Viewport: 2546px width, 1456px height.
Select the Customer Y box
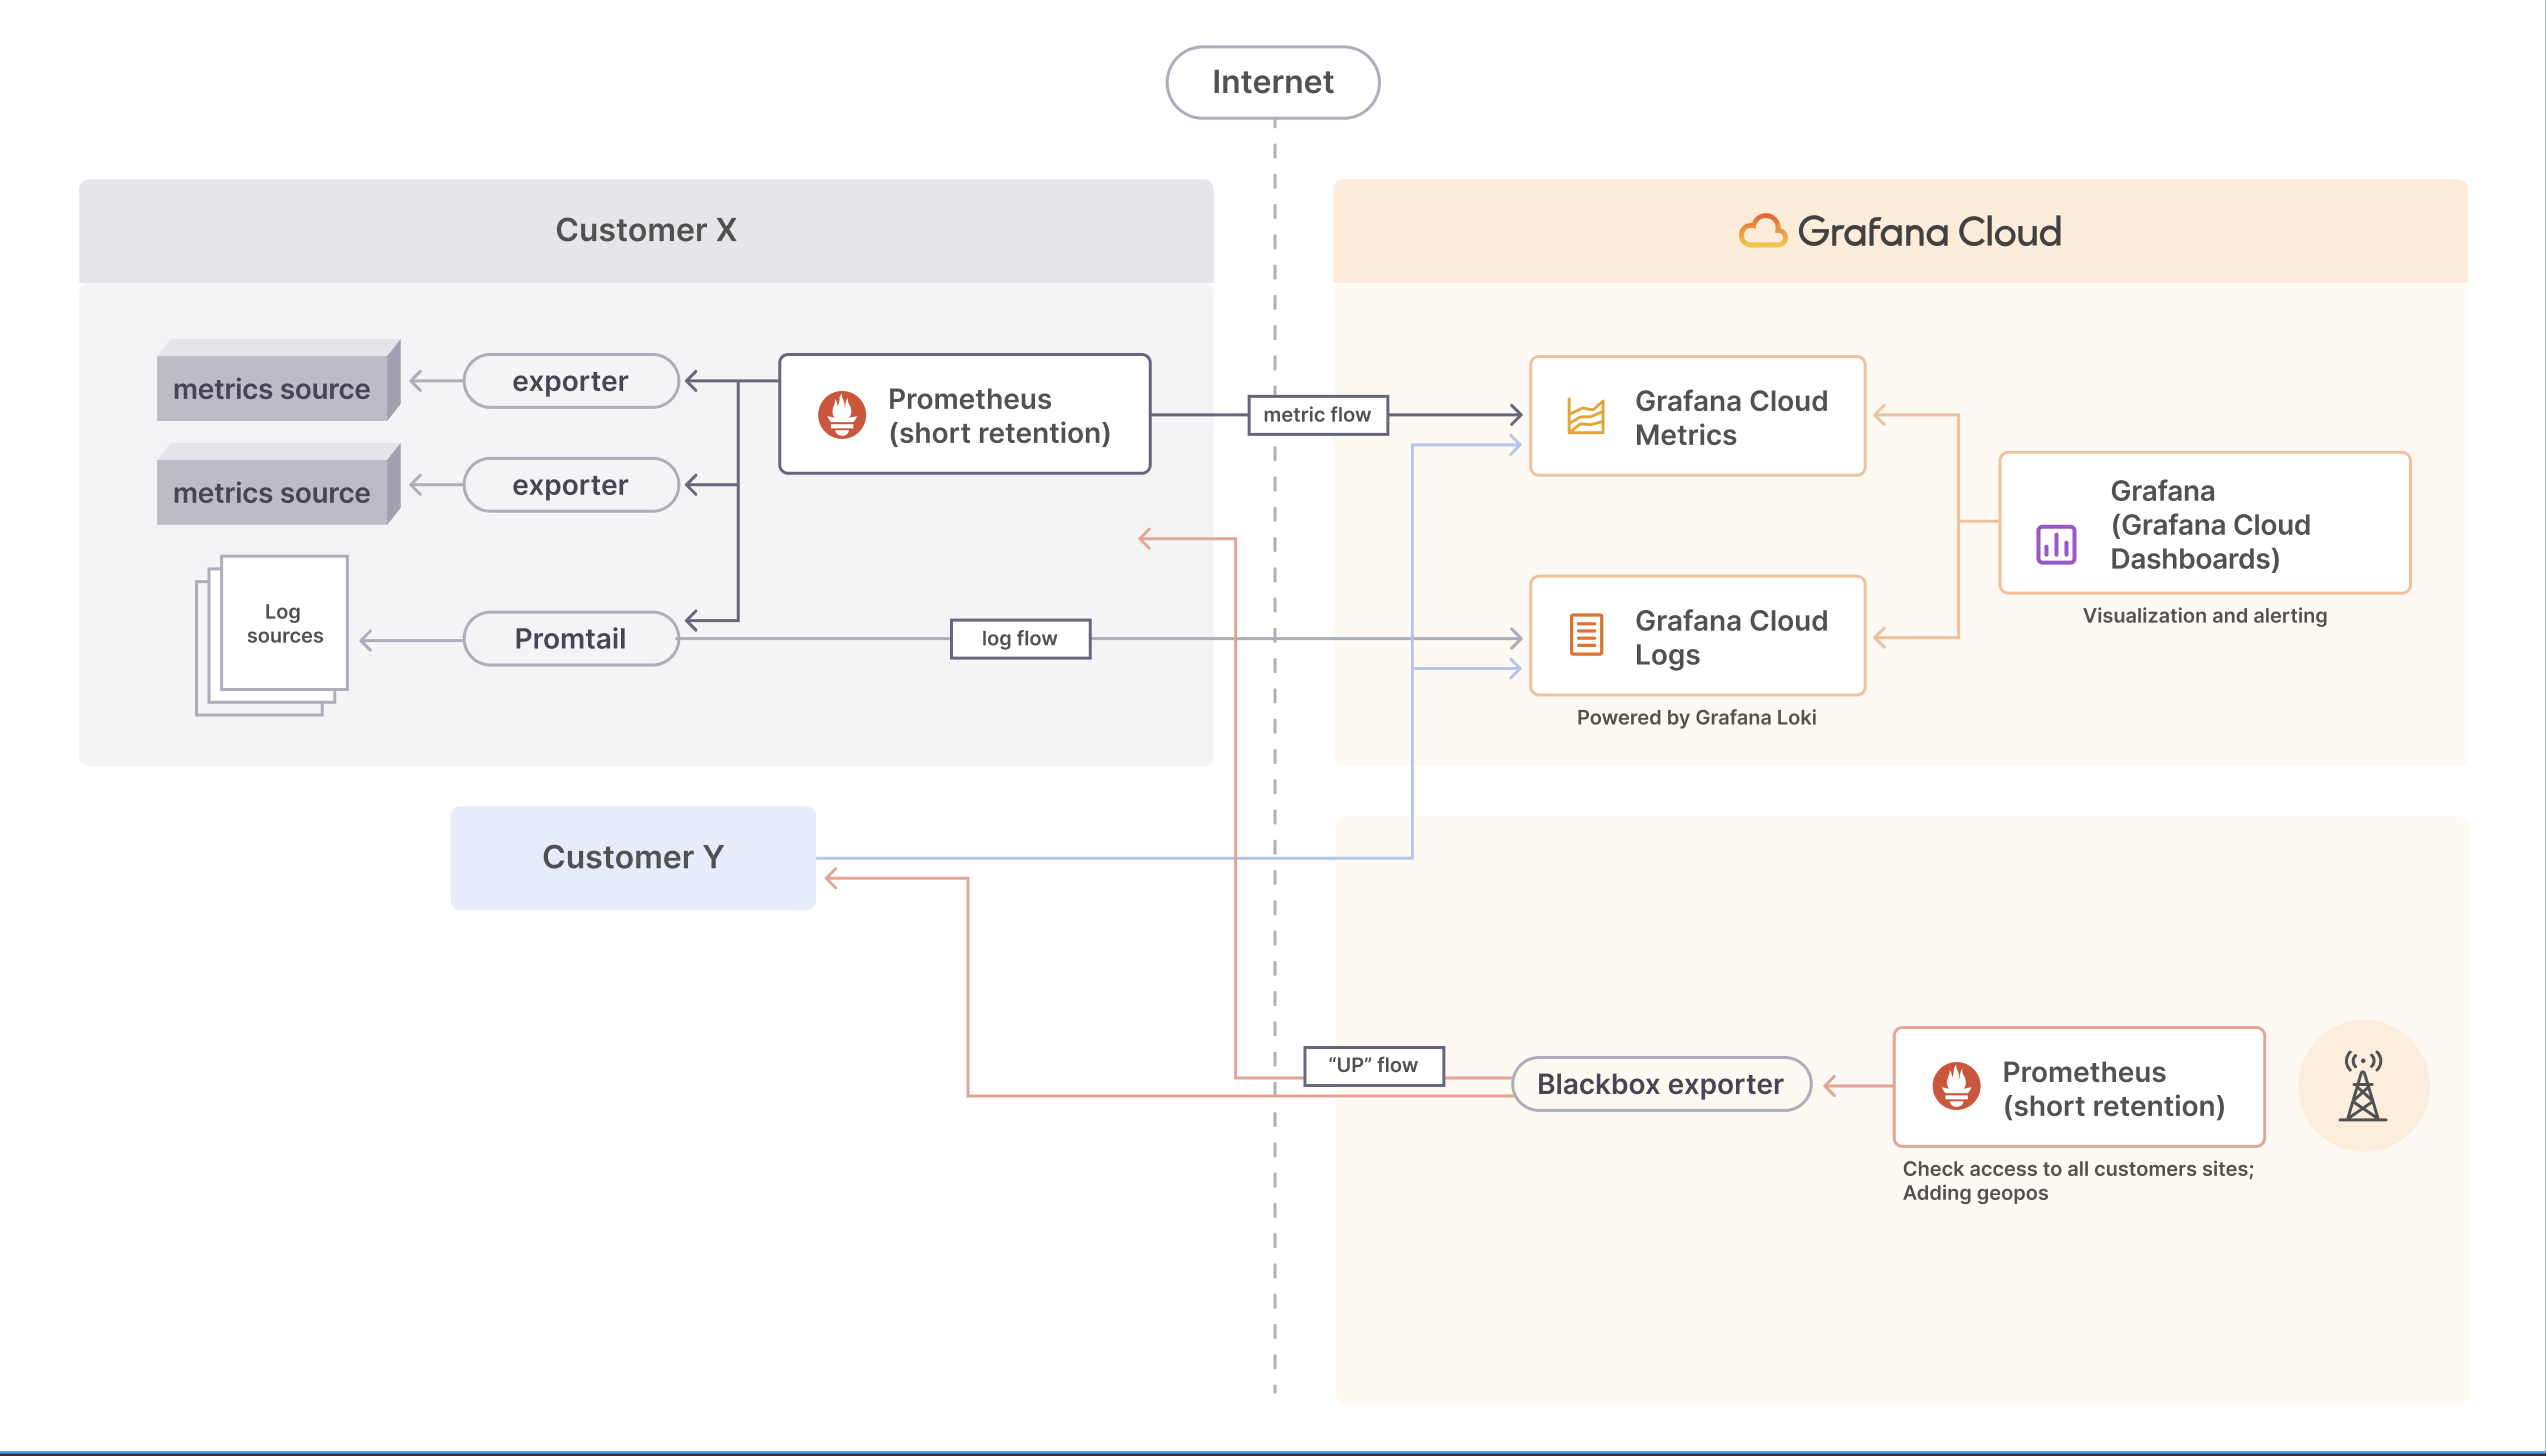coord(632,857)
